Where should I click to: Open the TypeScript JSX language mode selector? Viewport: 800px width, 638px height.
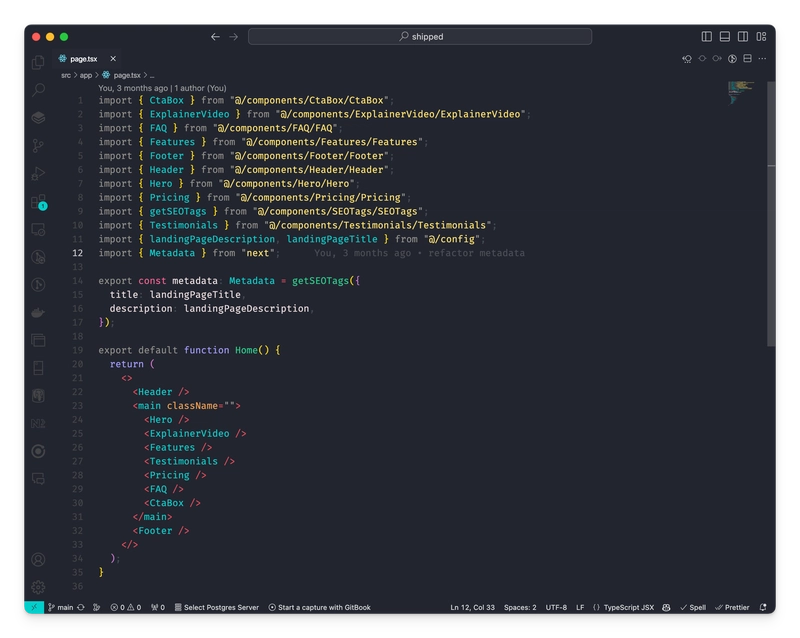(x=629, y=607)
